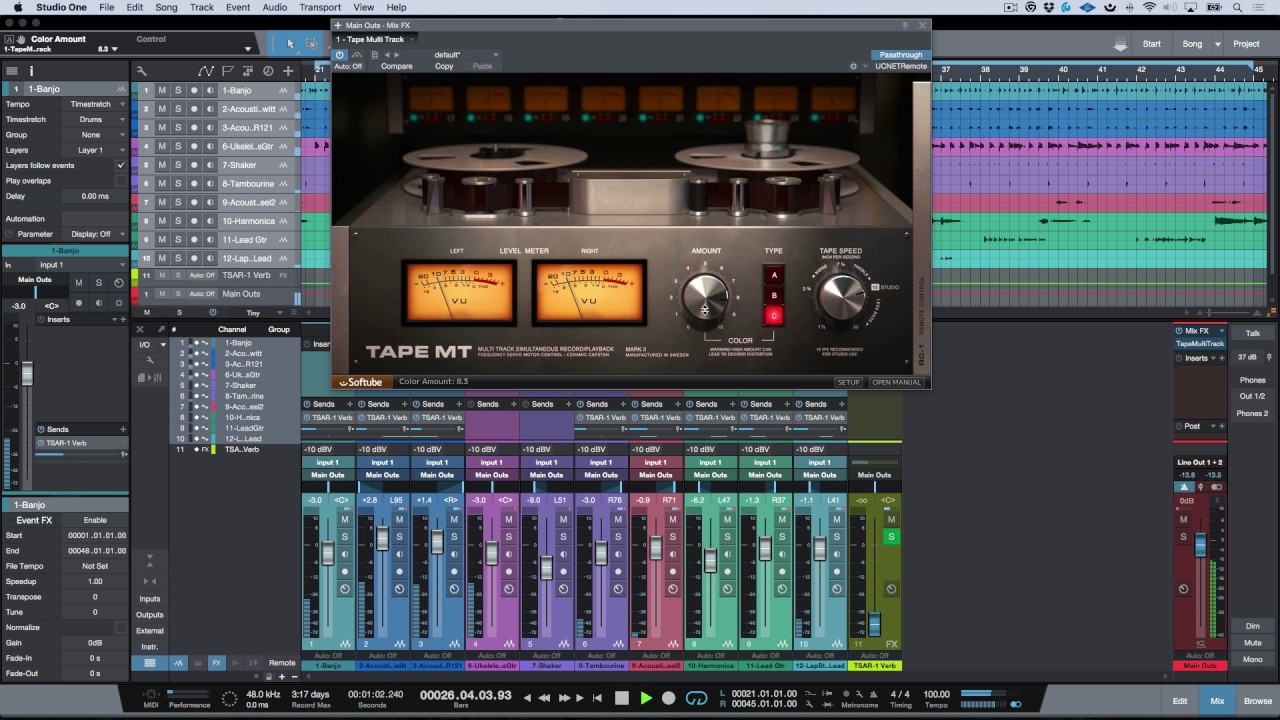
Task: Select the Arrow tool
Action: (x=290, y=43)
